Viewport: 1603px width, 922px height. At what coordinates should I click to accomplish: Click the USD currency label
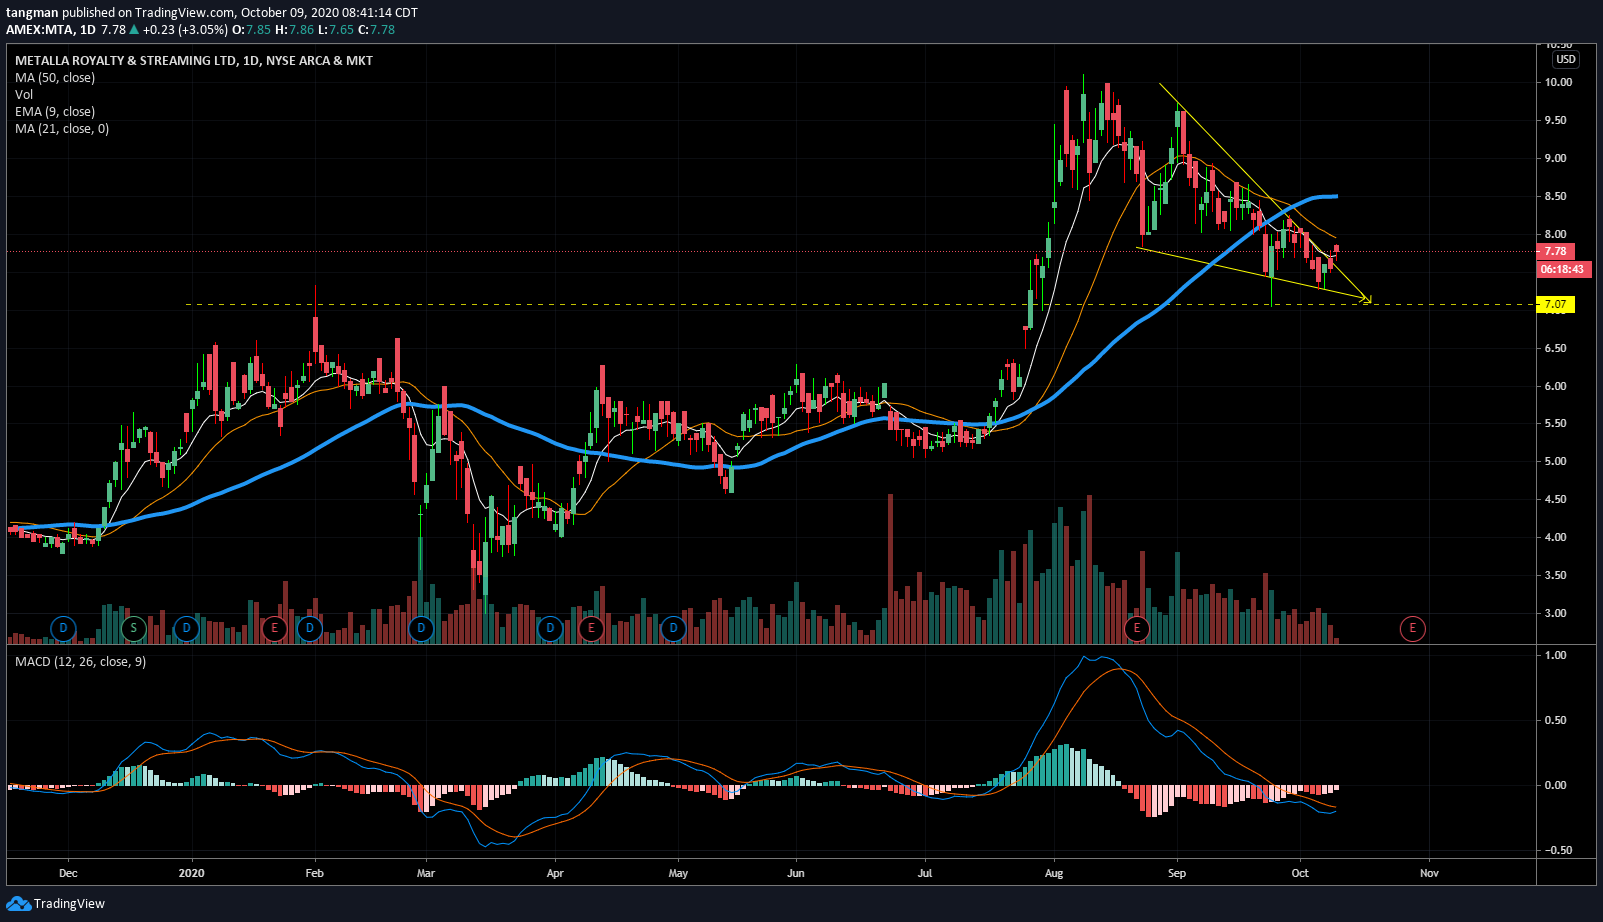(1565, 59)
